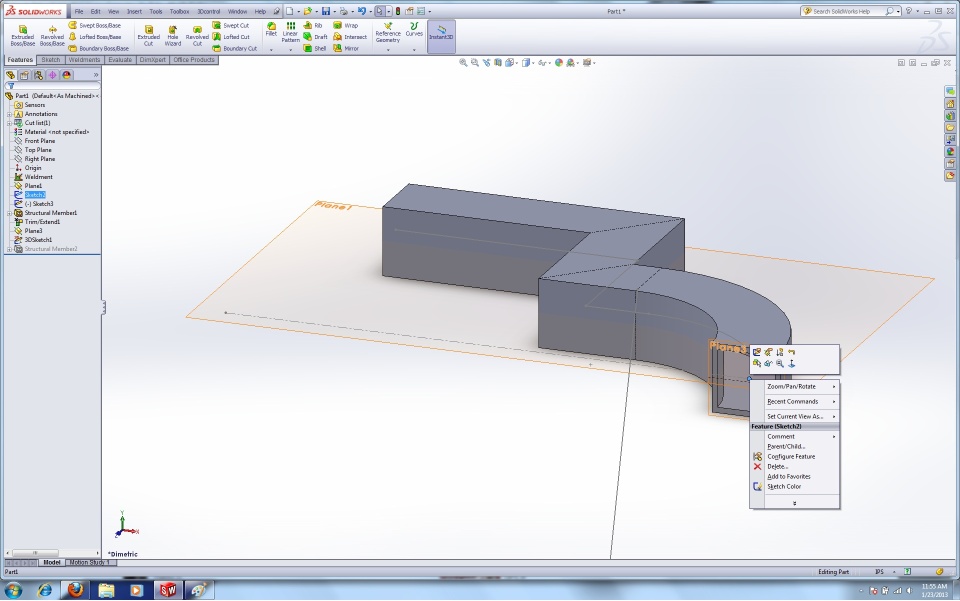Image resolution: width=960 pixels, height=601 pixels.
Task: Expand the FeatureManager panel tabs chevron
Action: 96,75
